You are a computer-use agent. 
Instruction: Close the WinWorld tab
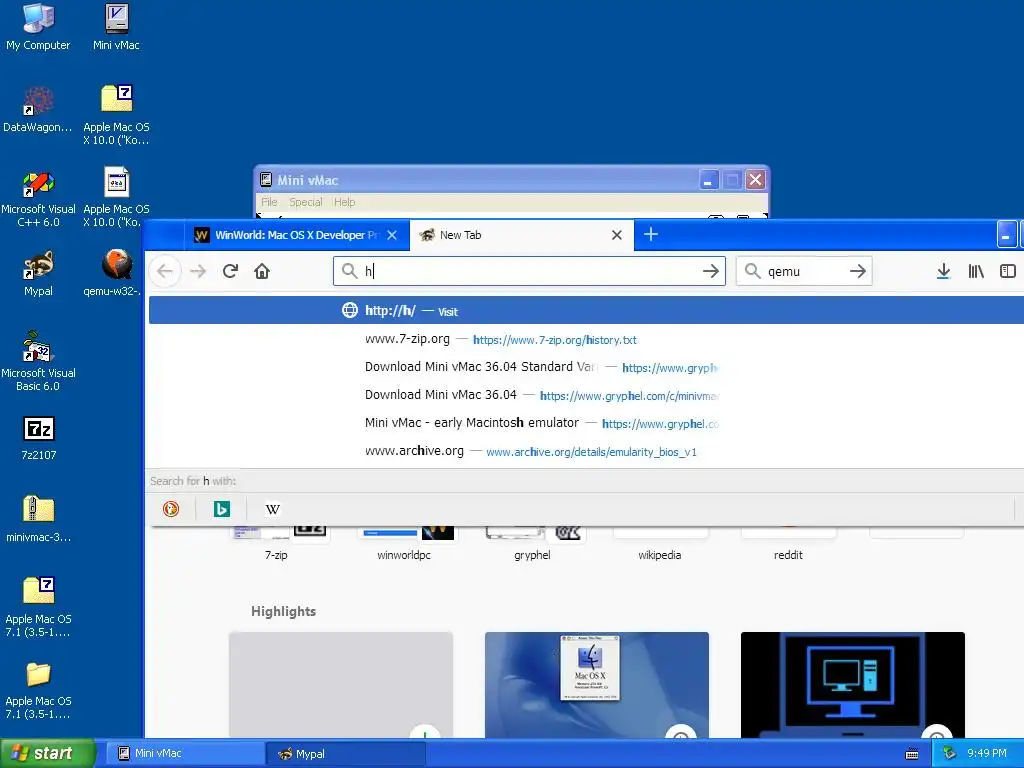pos(392,235)
